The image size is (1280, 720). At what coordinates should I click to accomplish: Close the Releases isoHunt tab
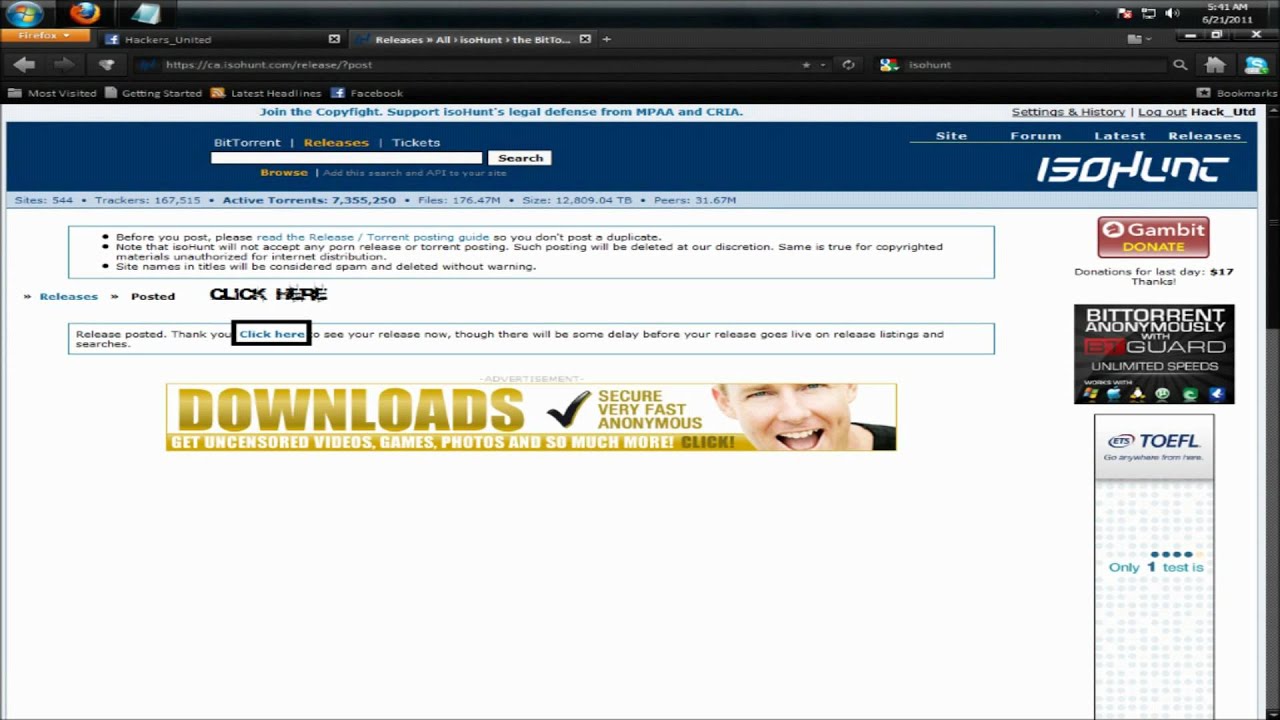point(585,39)
